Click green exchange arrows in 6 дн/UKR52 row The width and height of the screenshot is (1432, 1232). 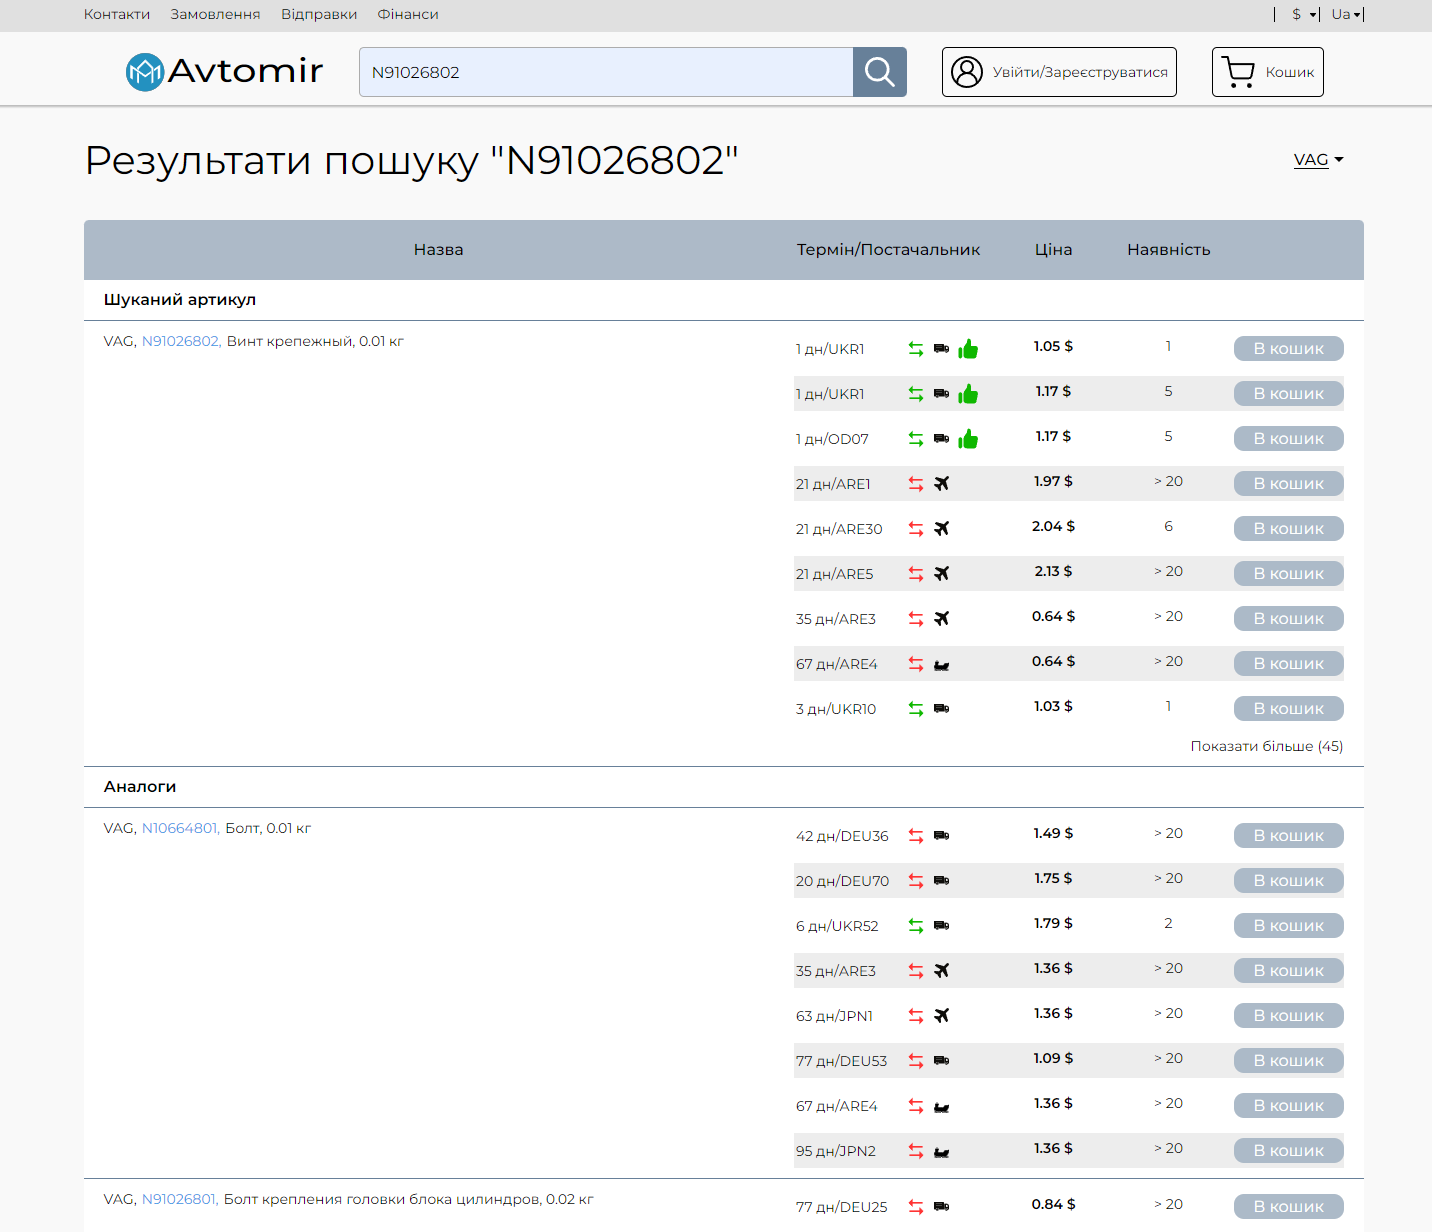pyautogui.click(x=916, y=926)
